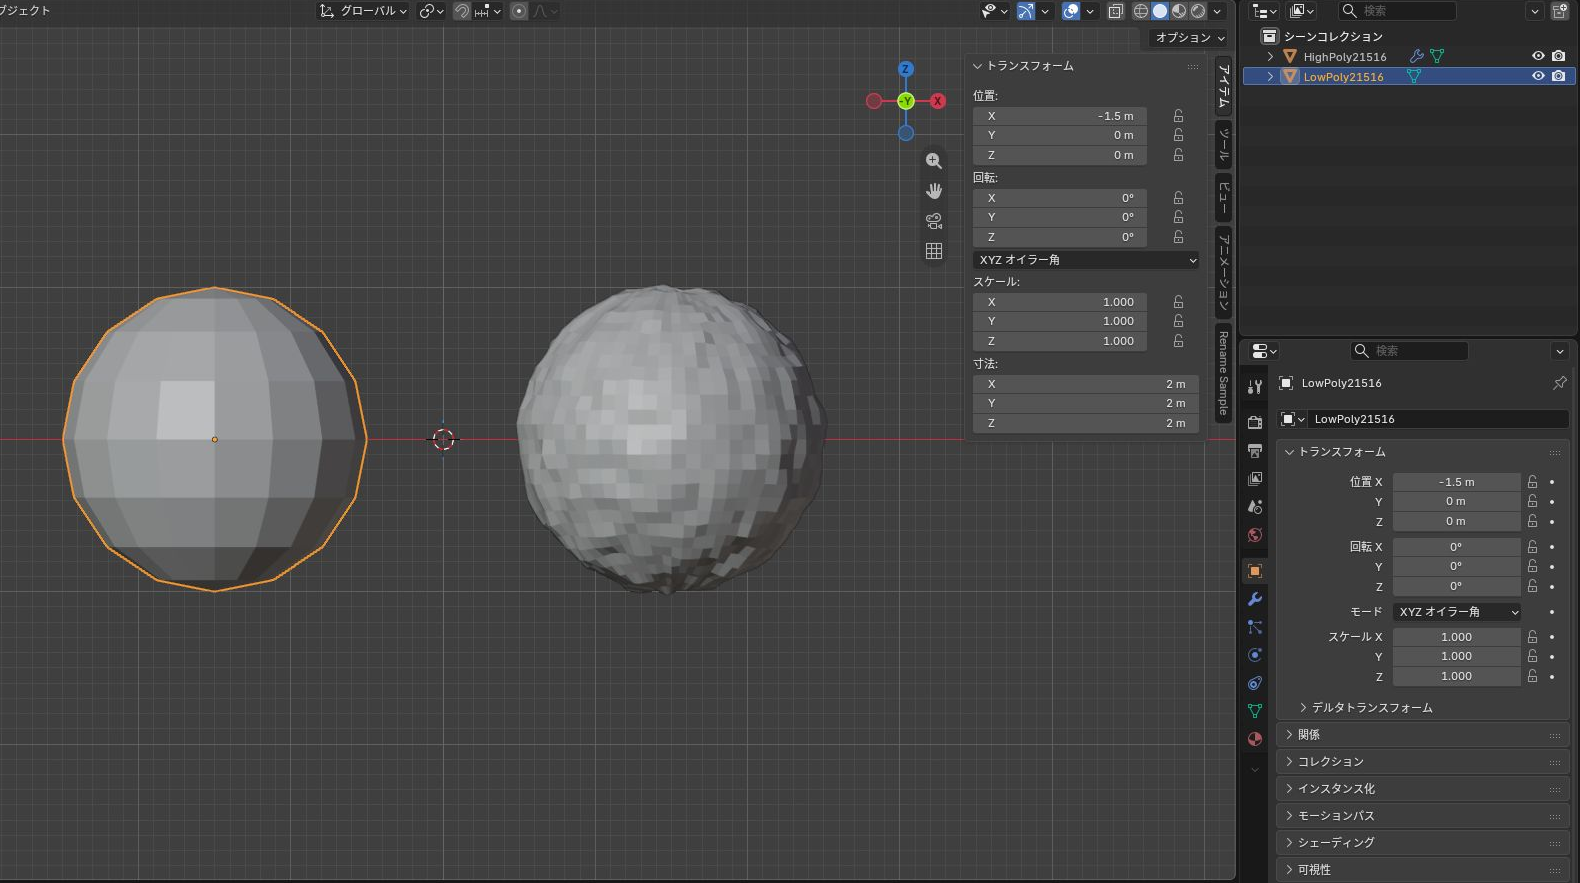The height and width of the screenshot is (883, 1580).
Task: Open the Render properties tab
Action: 1255,423
